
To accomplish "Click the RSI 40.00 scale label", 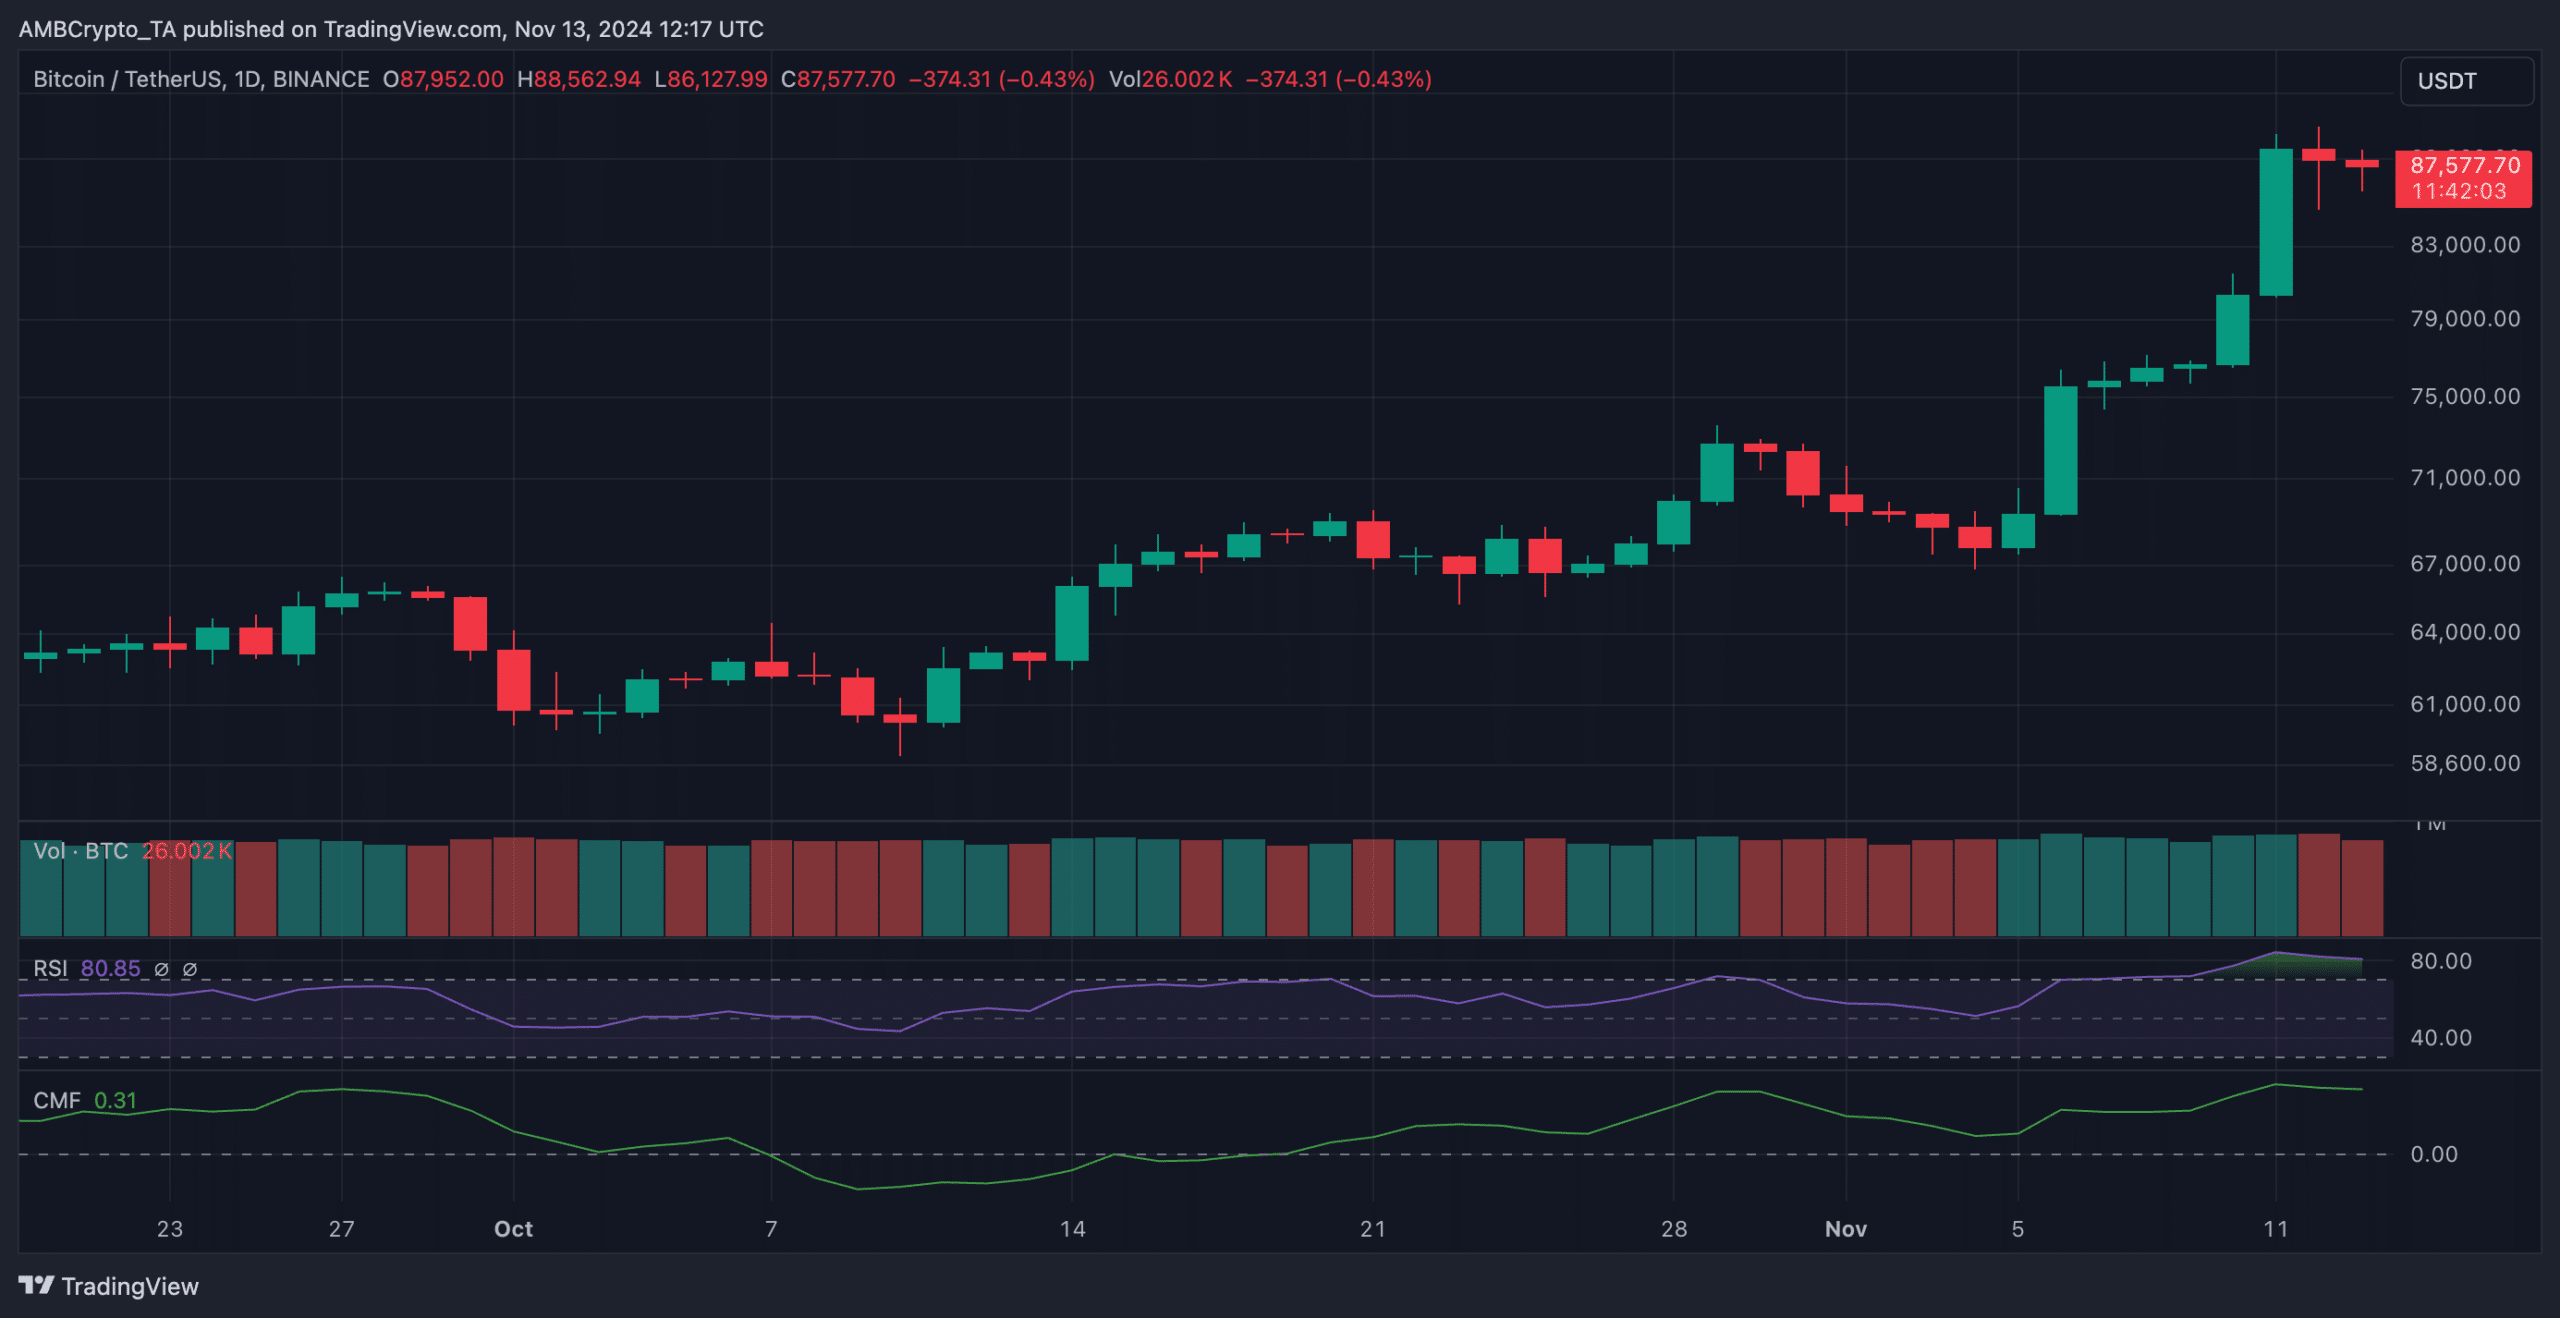I will [x=2441, y=1038].
